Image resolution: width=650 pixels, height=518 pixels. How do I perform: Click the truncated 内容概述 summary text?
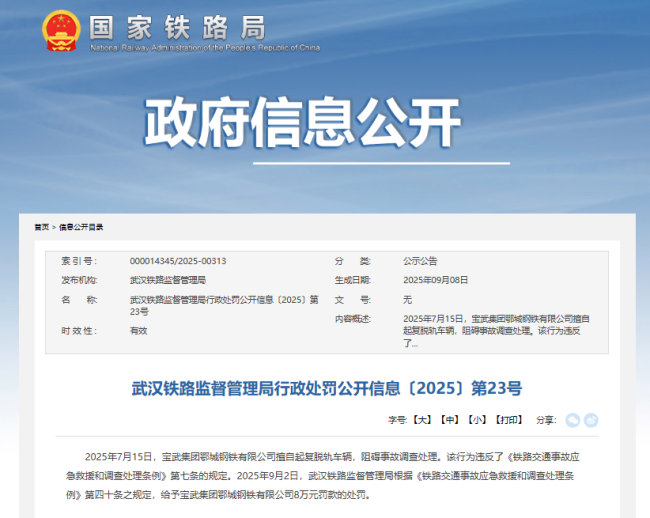[x=495, y=330]
